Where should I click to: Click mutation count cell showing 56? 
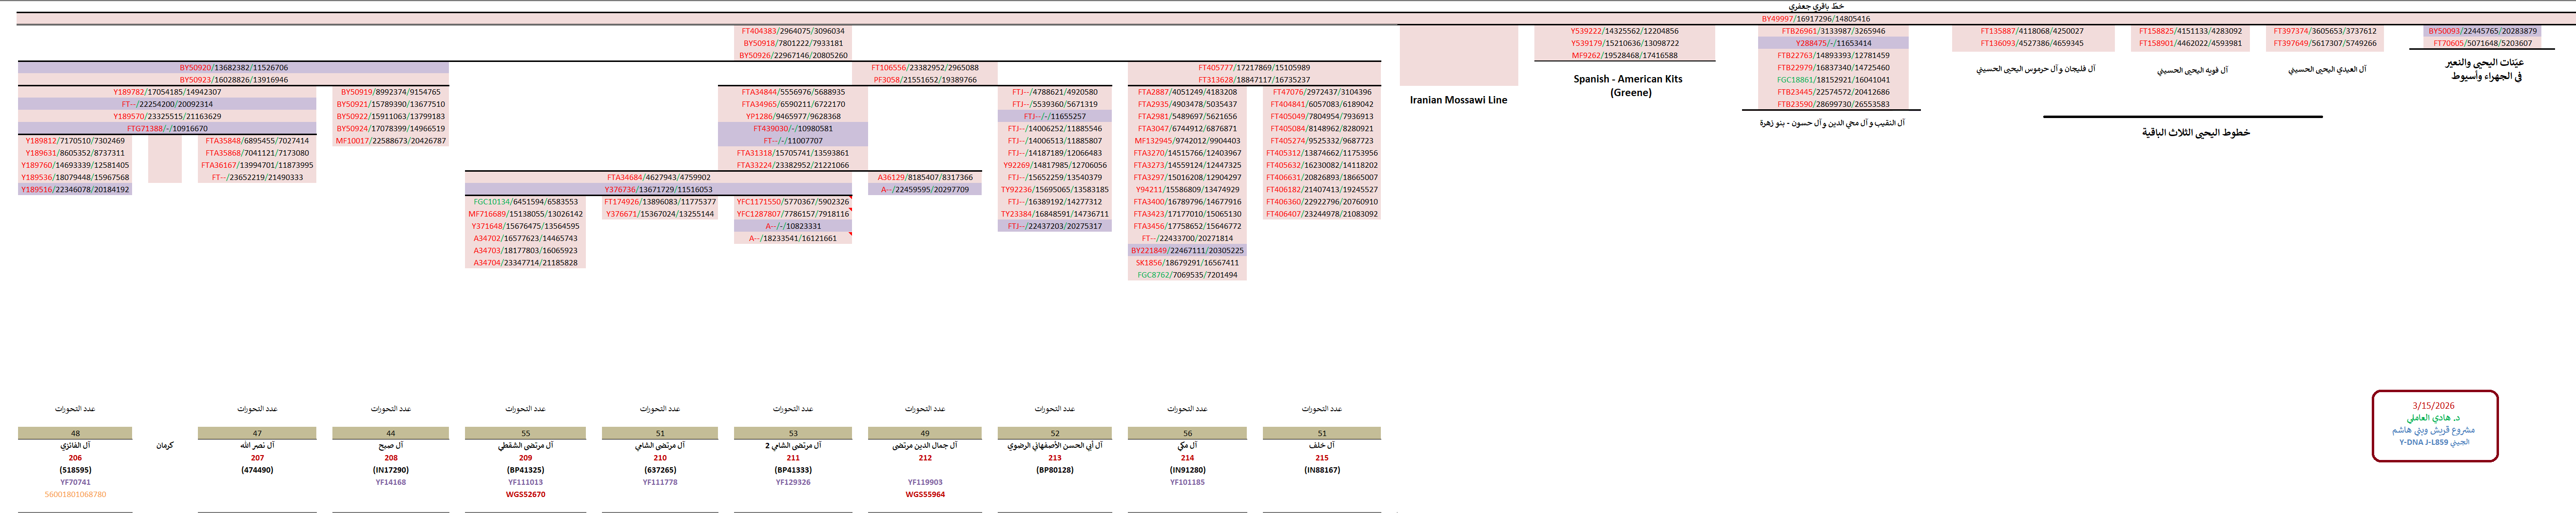point(1187,434)
